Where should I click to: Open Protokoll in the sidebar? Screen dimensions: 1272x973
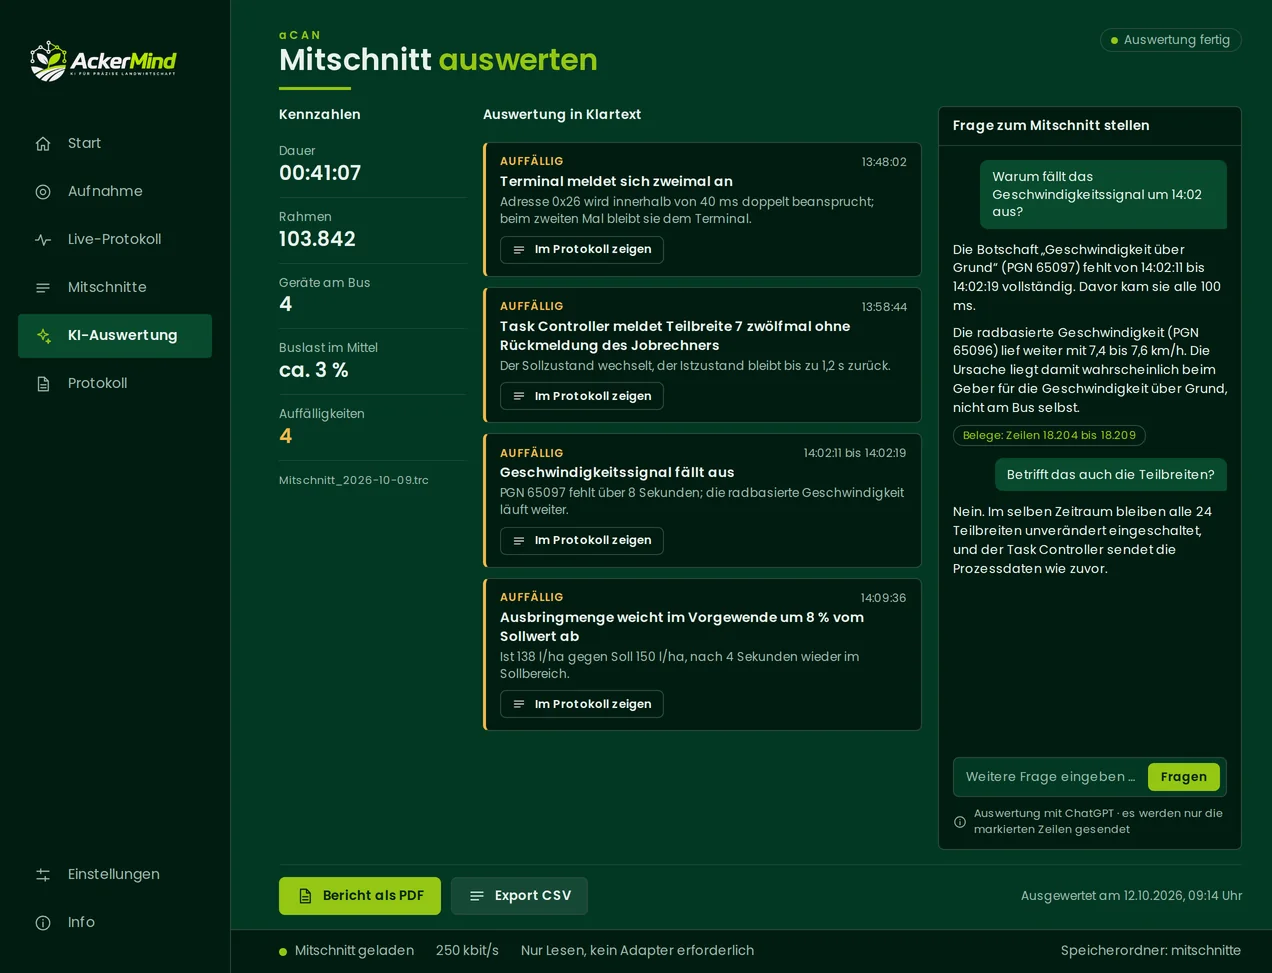click(115, 383)
